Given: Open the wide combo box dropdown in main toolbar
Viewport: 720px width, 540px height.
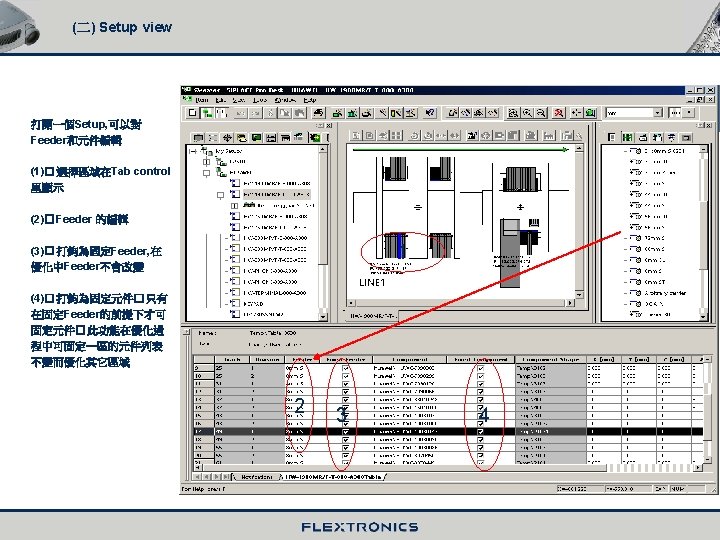Looking at the screenshot, I should coord(658,112).
